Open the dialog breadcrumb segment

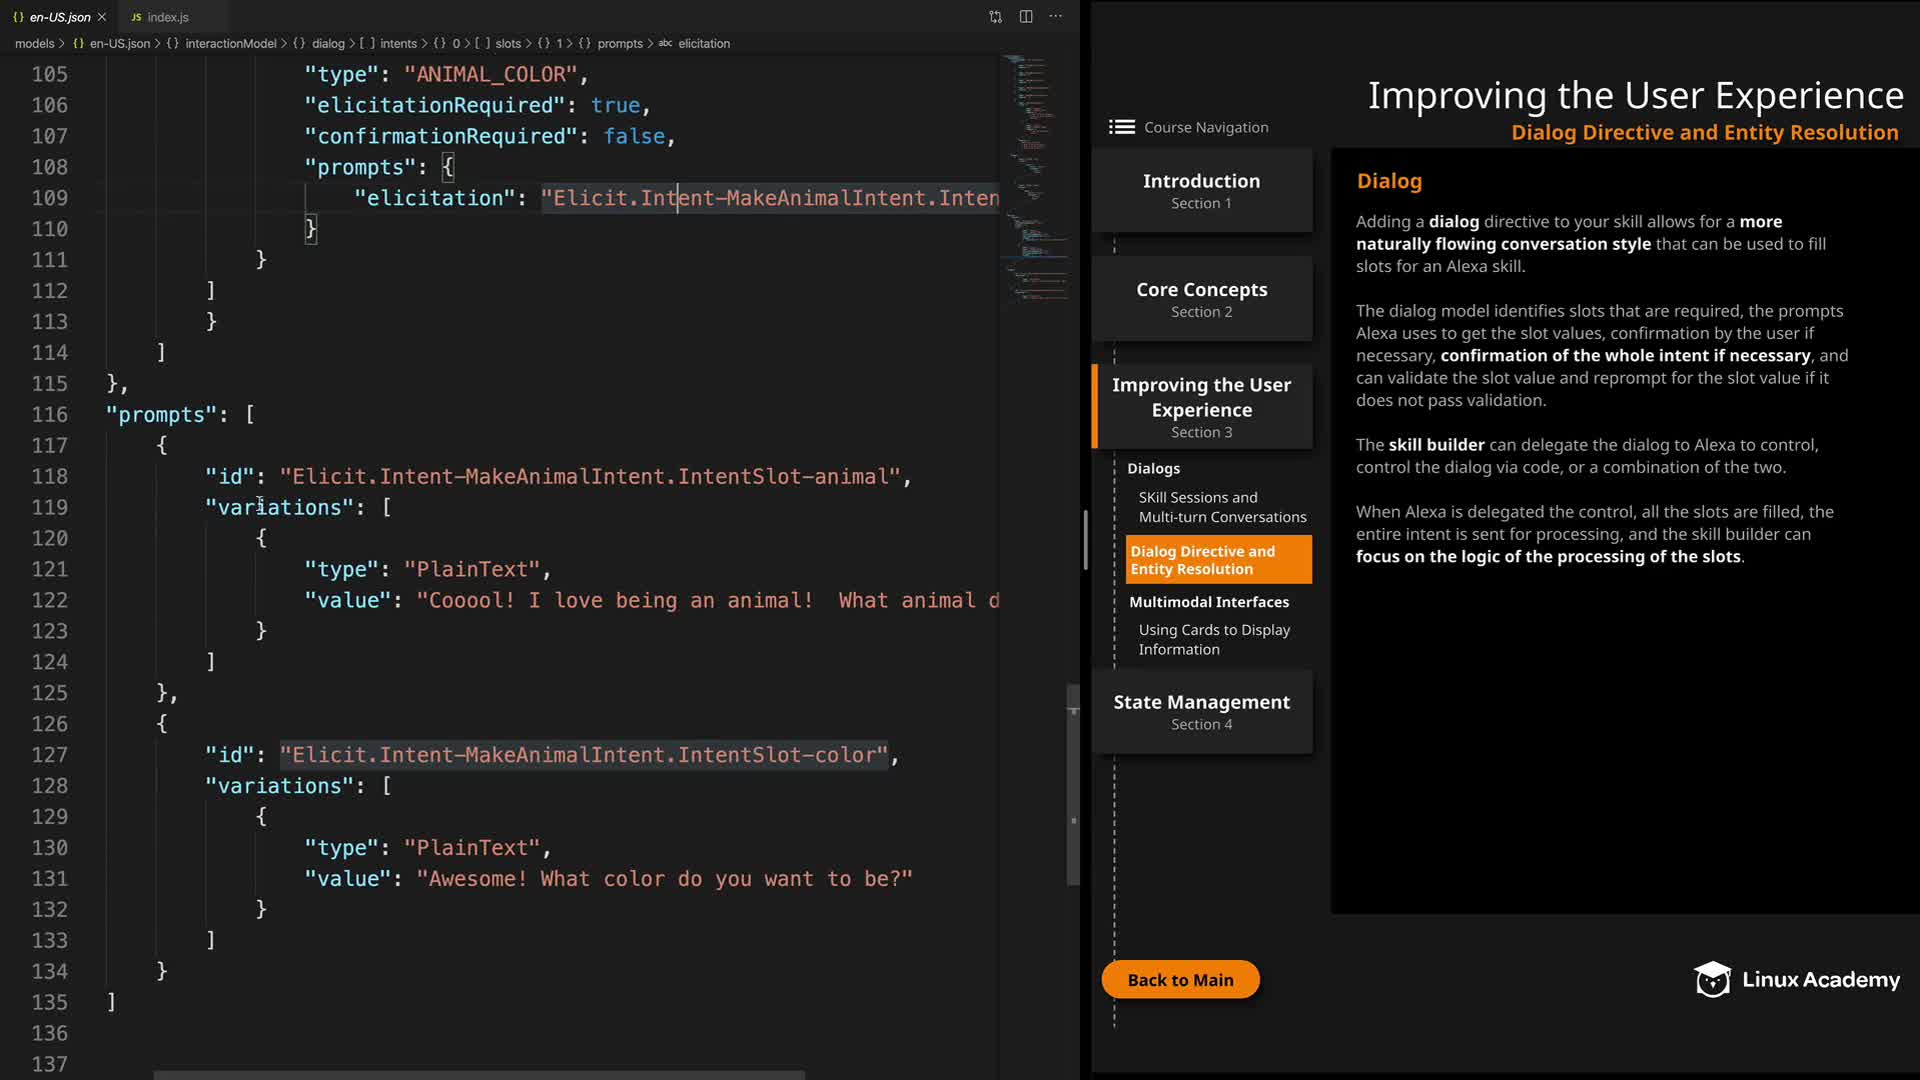[x=328, y=44]
